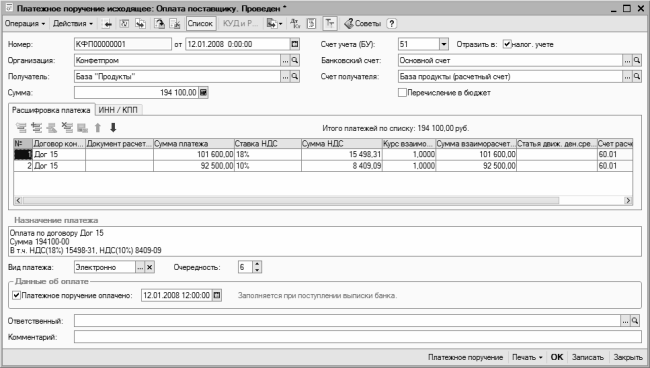
Task: Click the Список toolbar button
Action: tap(200, 24)
